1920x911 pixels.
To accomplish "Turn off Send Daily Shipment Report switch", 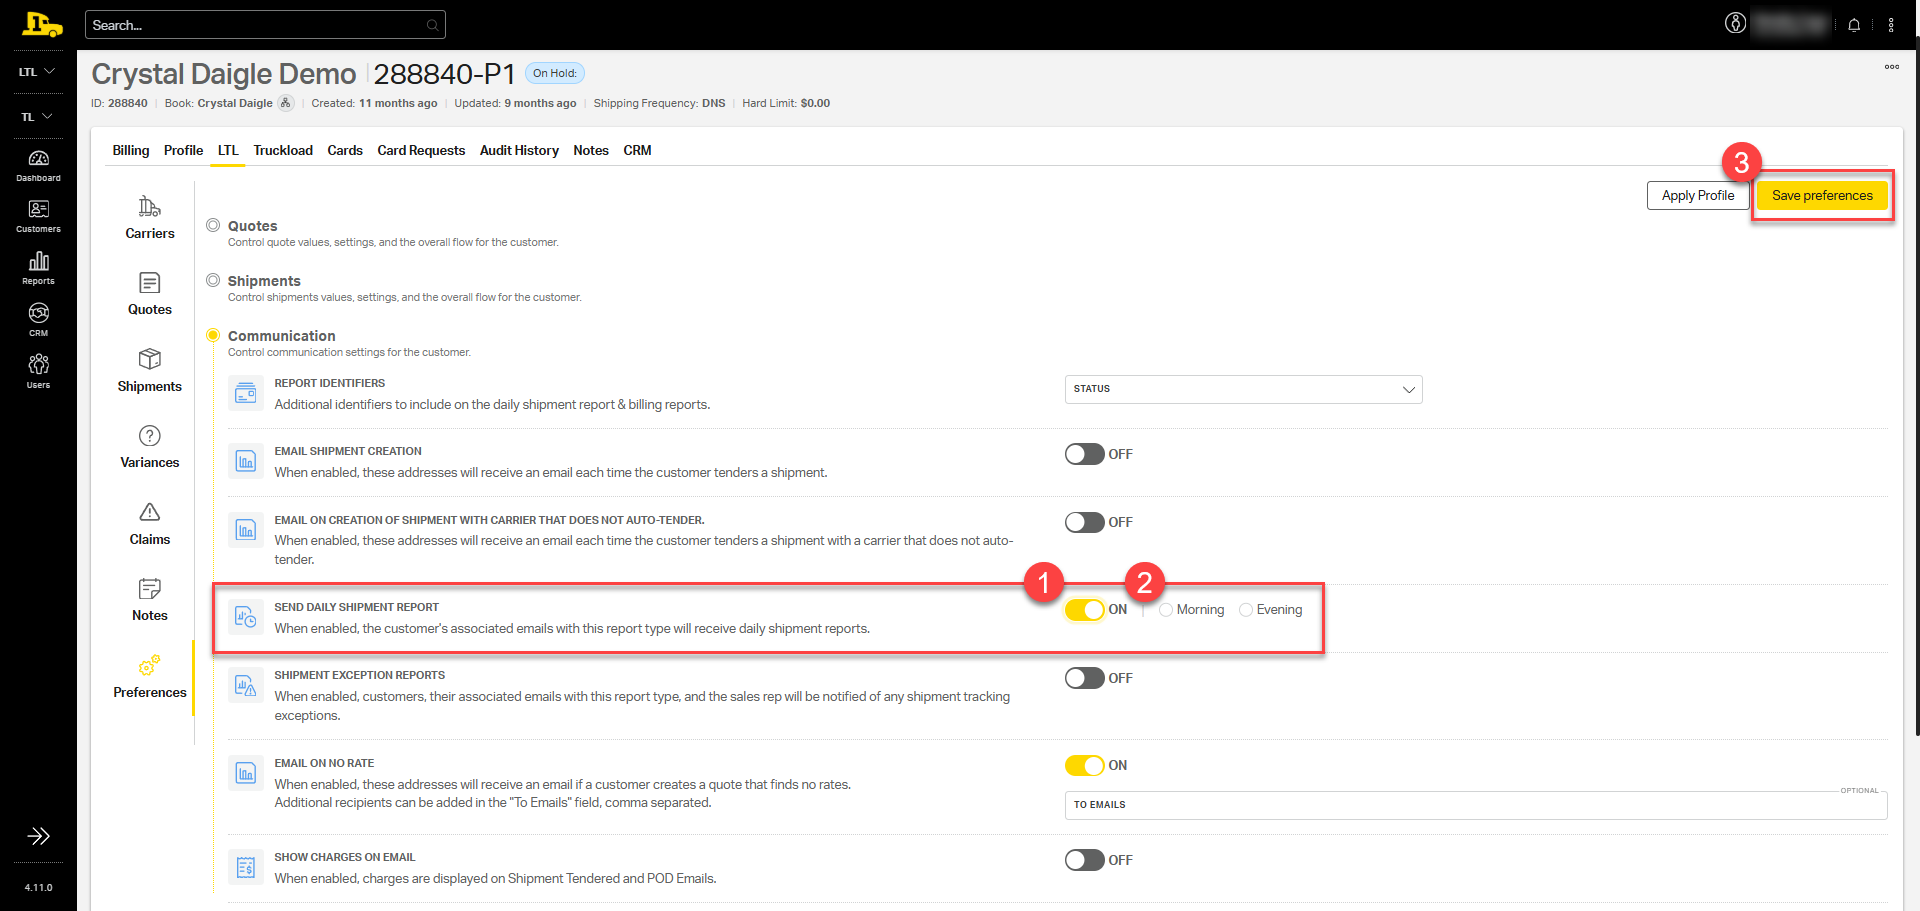I will [1084, 610].
